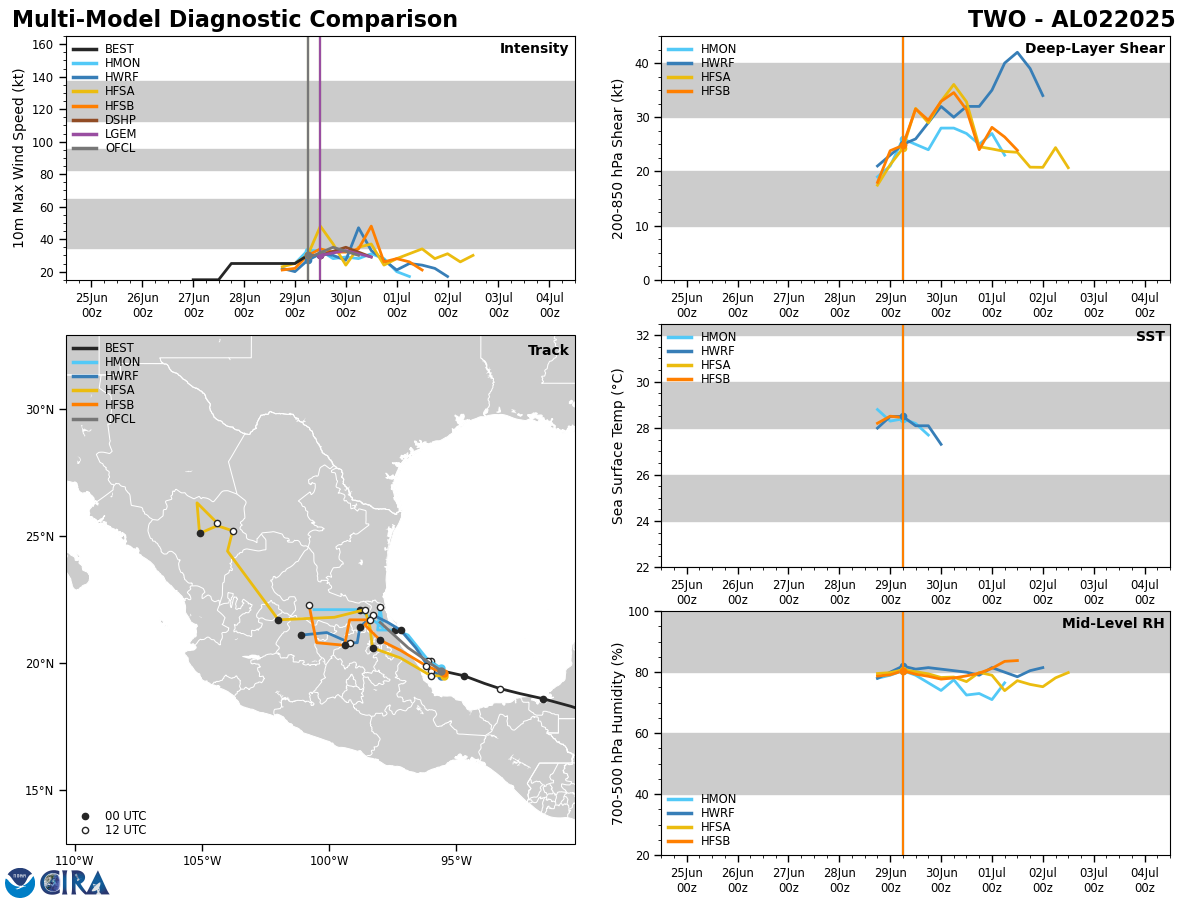Click the TWO - AL022025 storm label
Viewport: 1200px width, 900px height.
click(1071, 20)
